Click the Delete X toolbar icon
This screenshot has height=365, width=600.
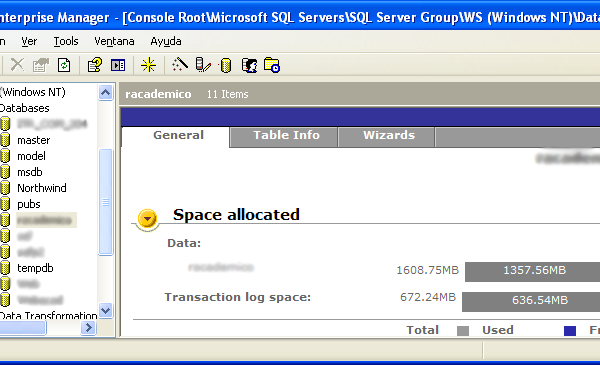pyautogui.click(x=17, y=65)
